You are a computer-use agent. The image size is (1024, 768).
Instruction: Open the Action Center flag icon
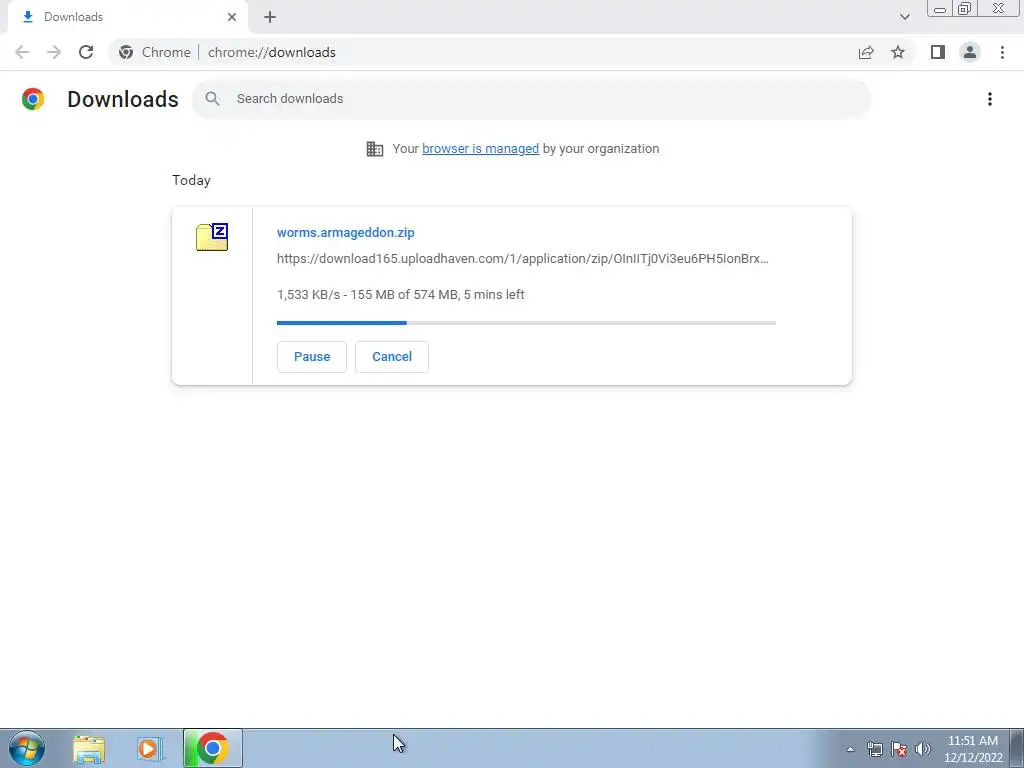point(899,749)
